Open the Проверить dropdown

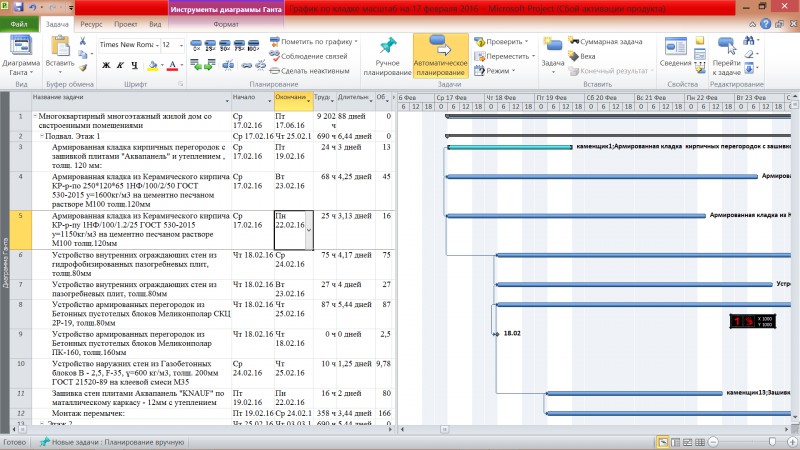click(501, 41)
